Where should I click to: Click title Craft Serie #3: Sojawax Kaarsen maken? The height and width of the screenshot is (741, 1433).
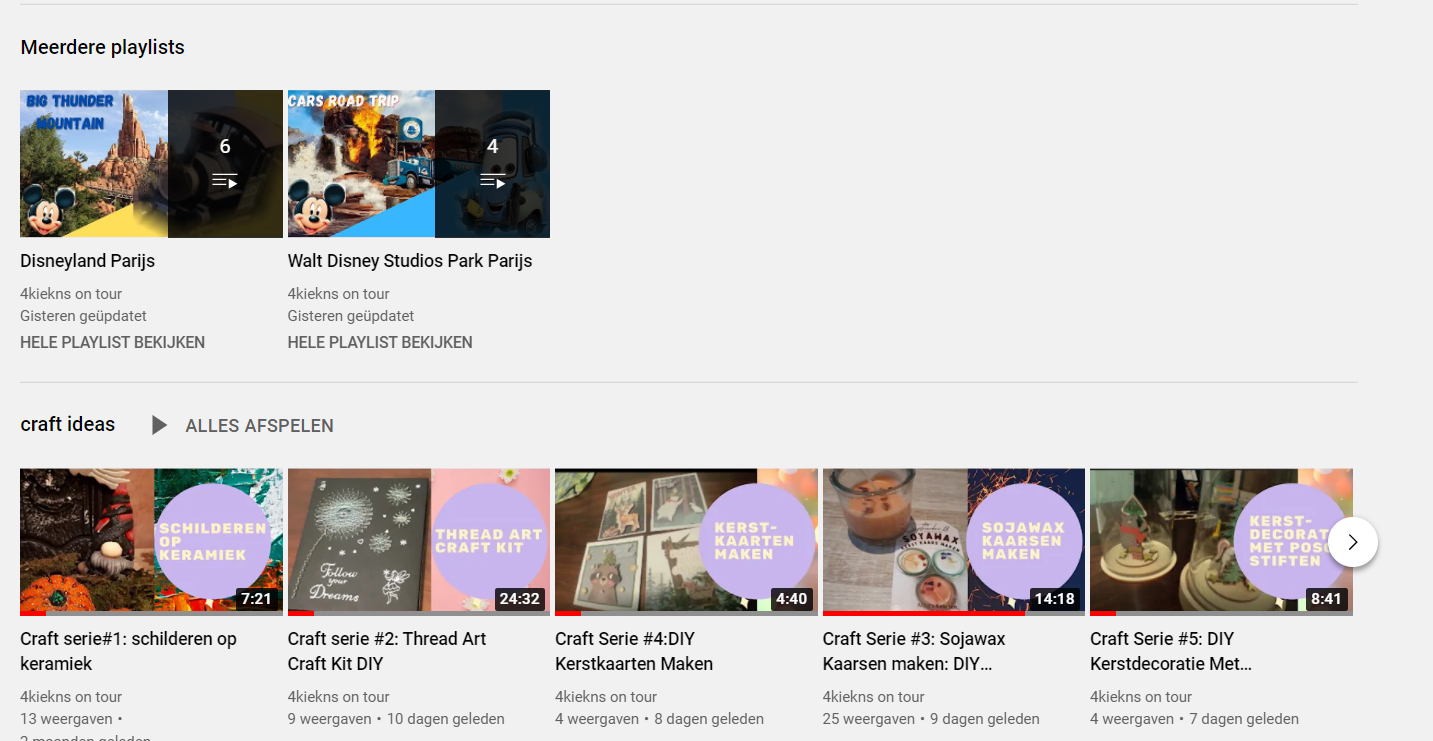pyautogui.click(x=914, y=651)
